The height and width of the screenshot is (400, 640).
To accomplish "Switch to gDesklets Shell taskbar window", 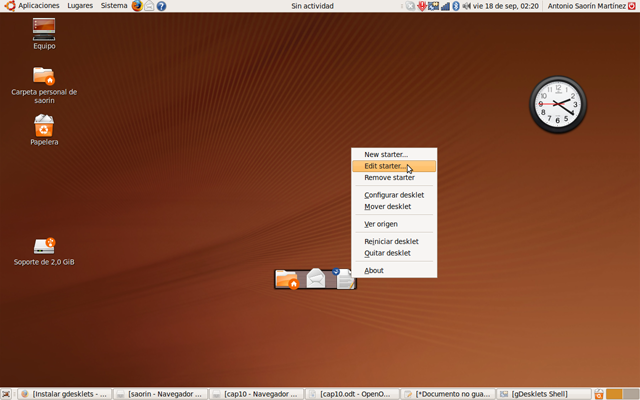I will [x=544, y=394].
